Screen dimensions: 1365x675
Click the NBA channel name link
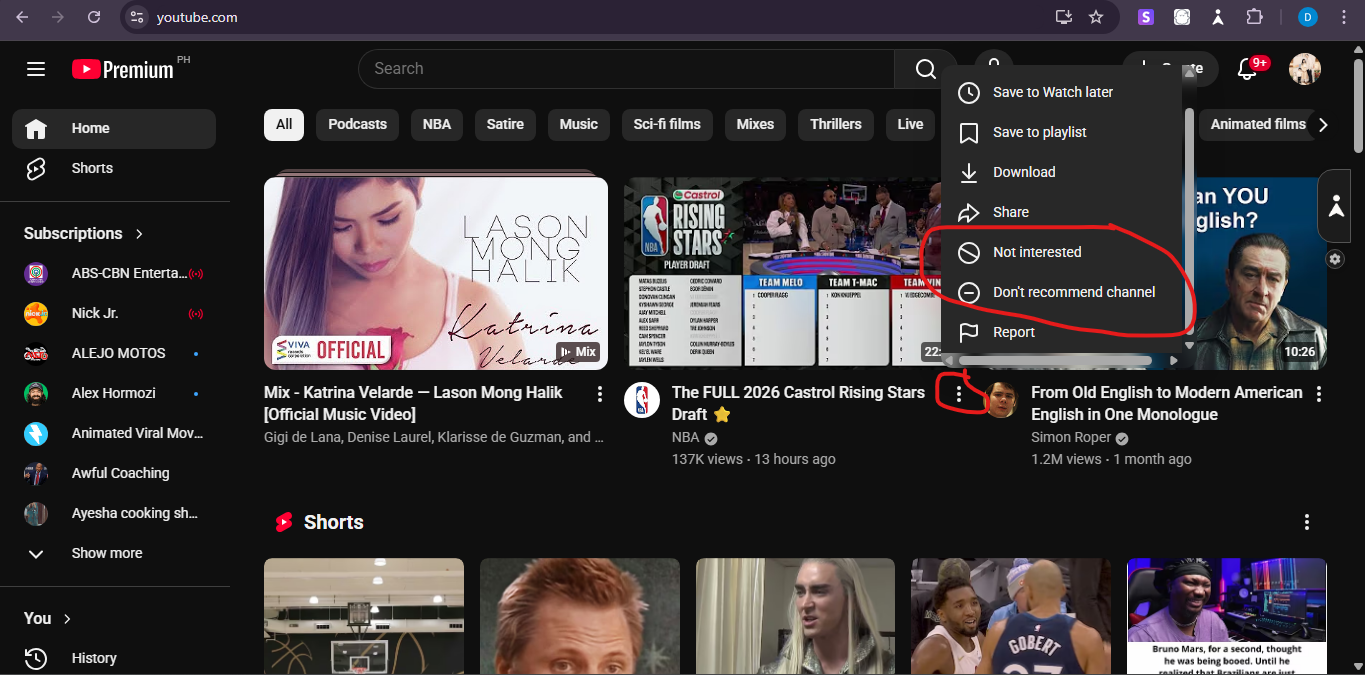tap(685, 437)
